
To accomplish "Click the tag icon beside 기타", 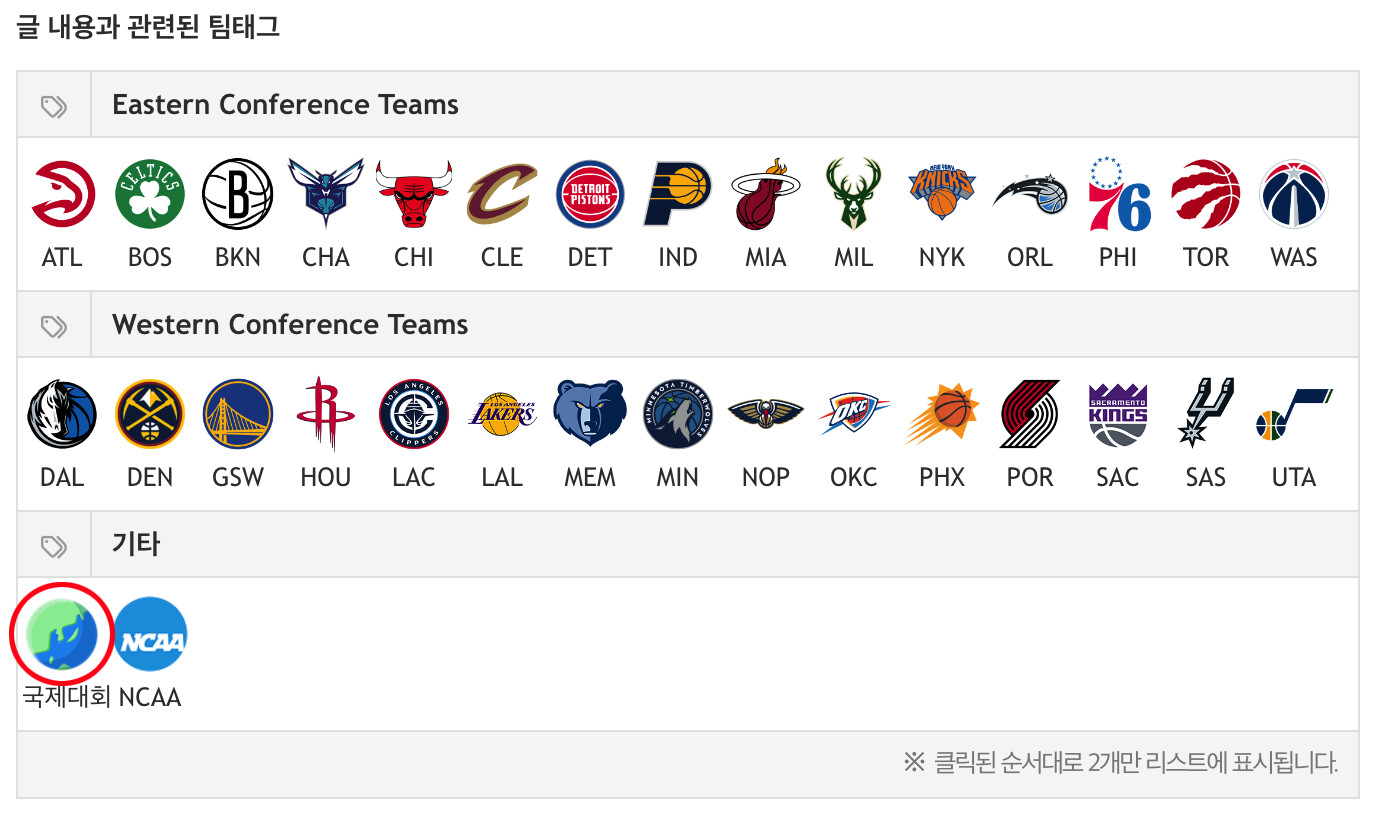I will pos(54,545).
